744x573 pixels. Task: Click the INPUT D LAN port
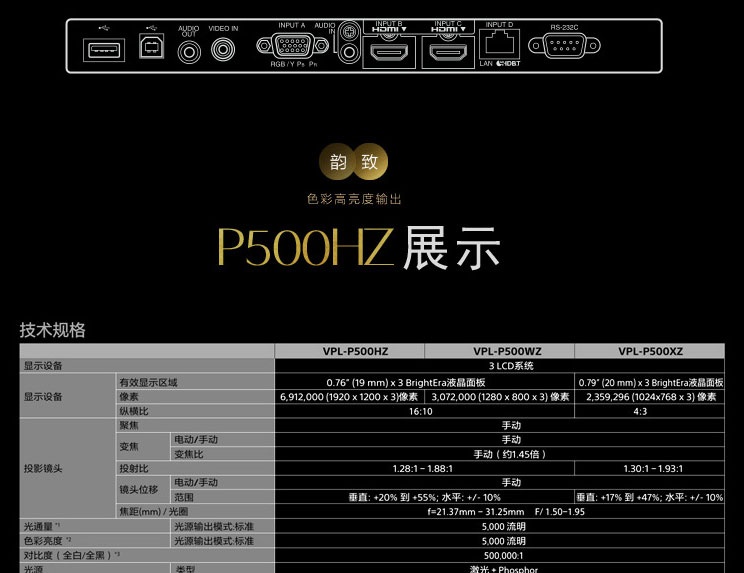[498, 44]
